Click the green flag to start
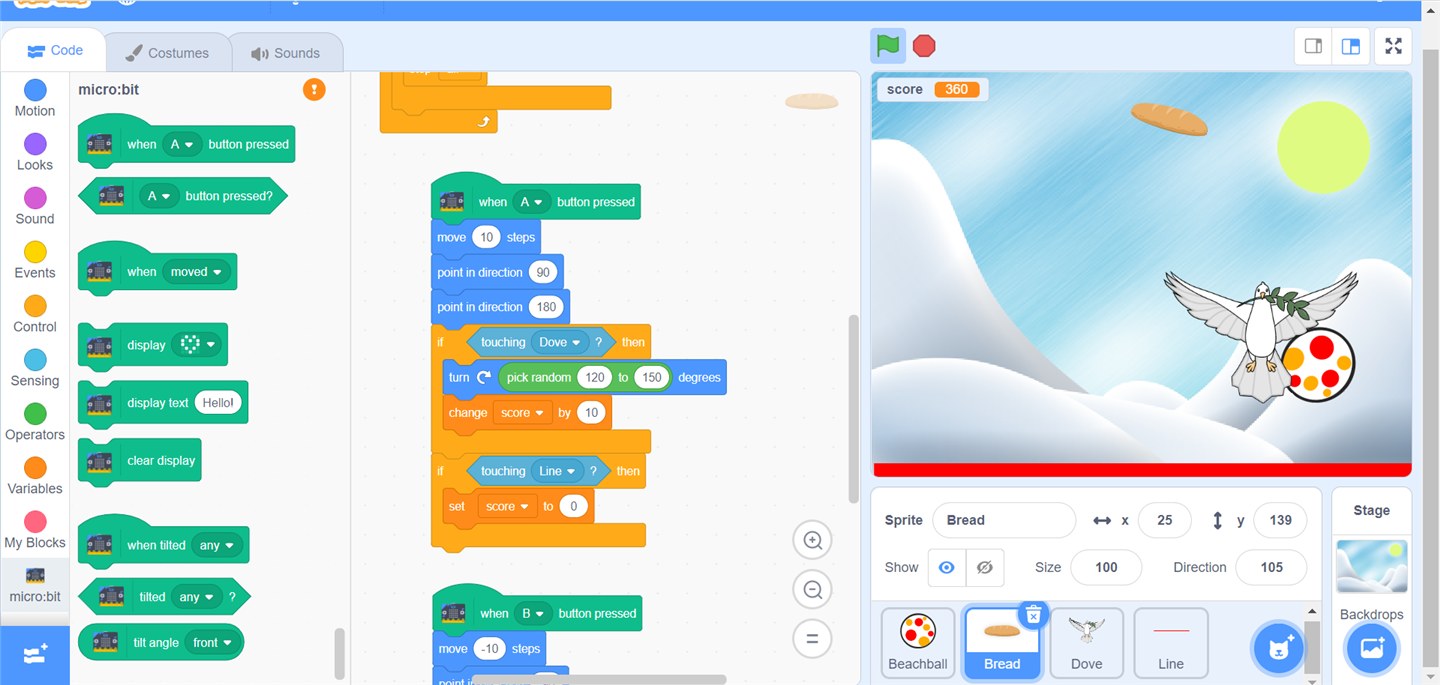Image resolution: width=1440 pixels, height=685 pixels. click(887, 46)
